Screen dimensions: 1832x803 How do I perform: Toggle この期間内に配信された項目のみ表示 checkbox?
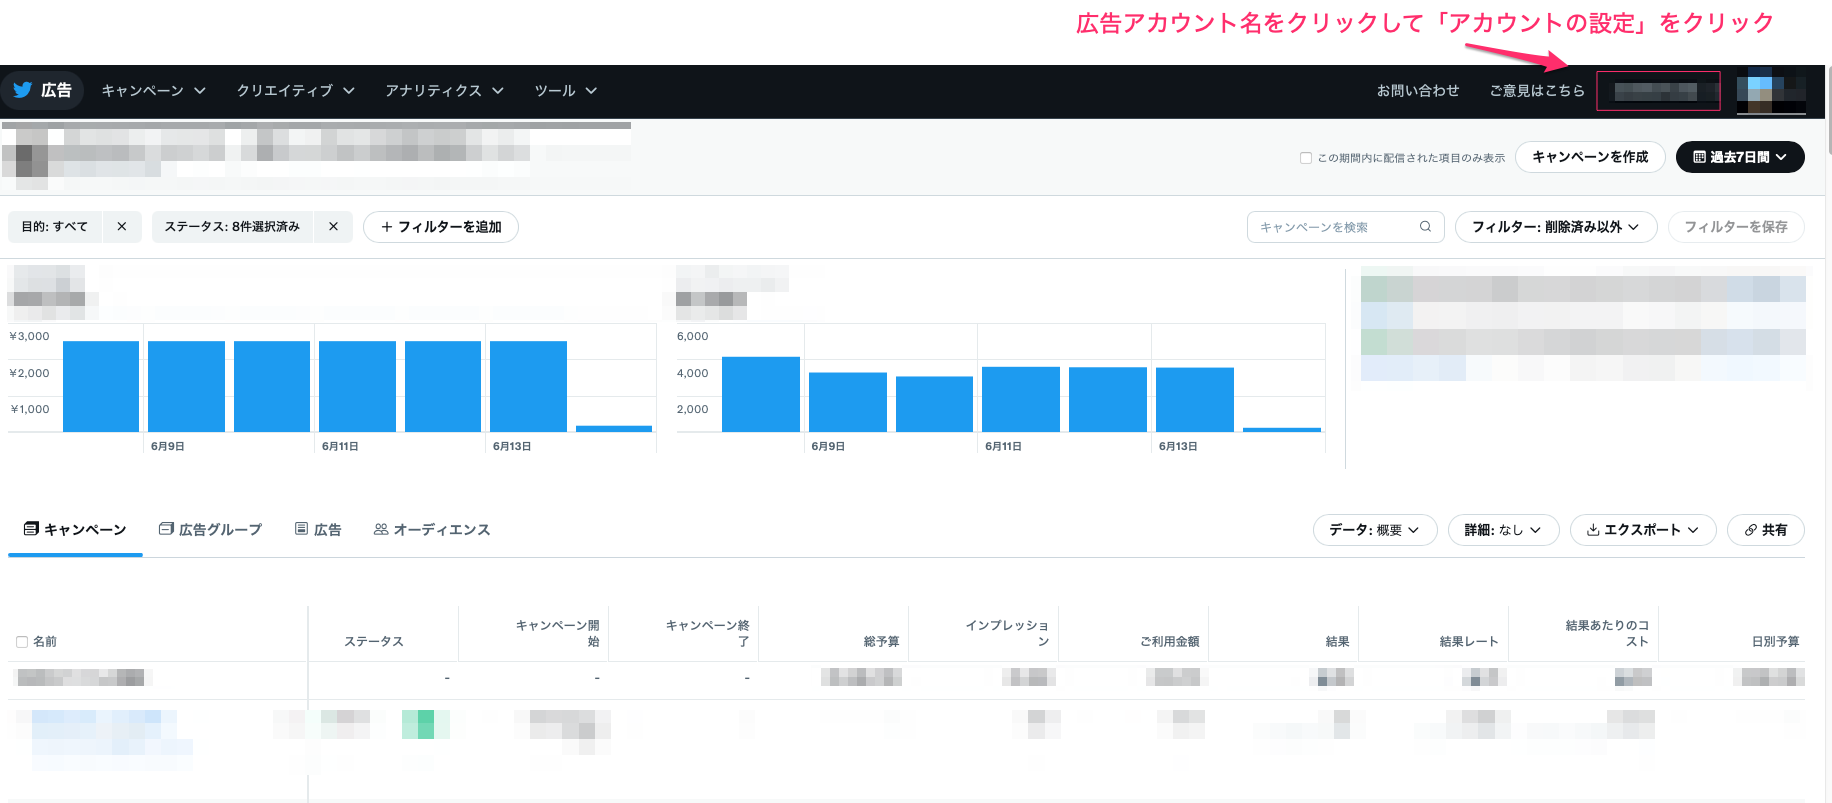click(x=1306, y=158)
